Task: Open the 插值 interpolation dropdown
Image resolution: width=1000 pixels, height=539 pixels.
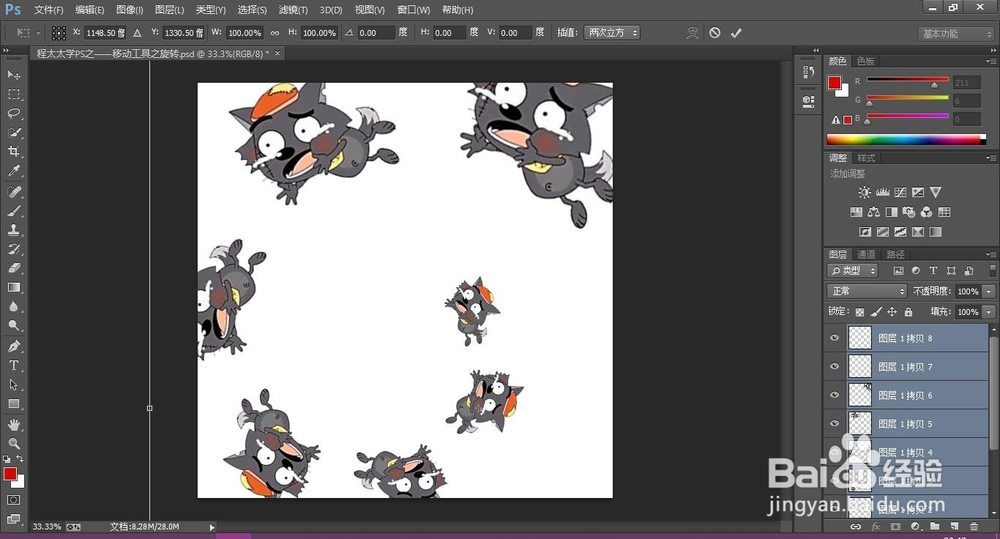Action: click(611, 33)
